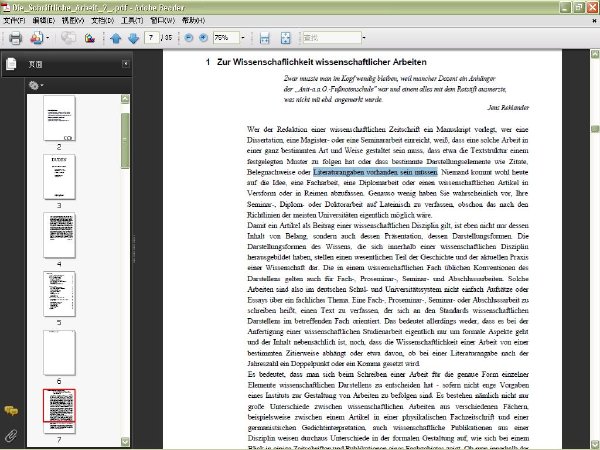The image size is (600, 450).
Task: Expand the Pages panel gear options menu
Action: (x=36, y=85)
